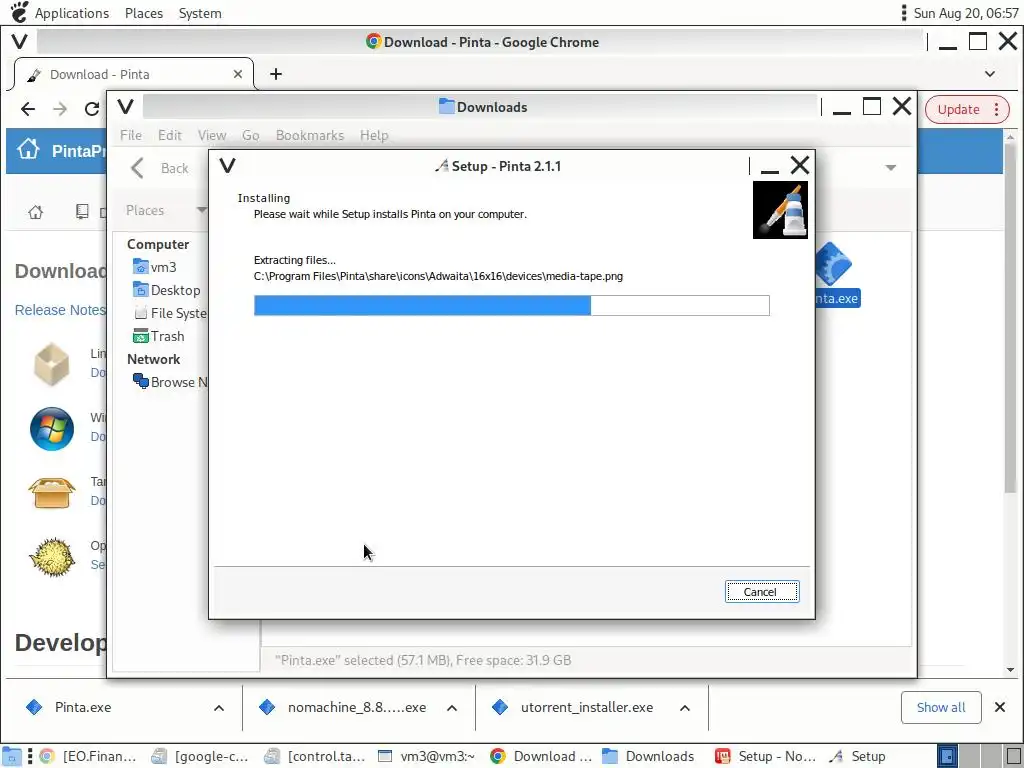Select vm3 home folder in sidebar
This screenshot has height=768, width=1024.
point(155,267)
